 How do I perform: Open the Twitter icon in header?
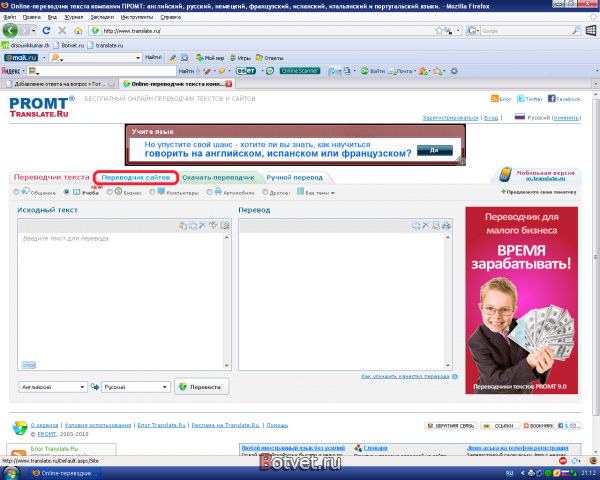[x=520, y=99]
